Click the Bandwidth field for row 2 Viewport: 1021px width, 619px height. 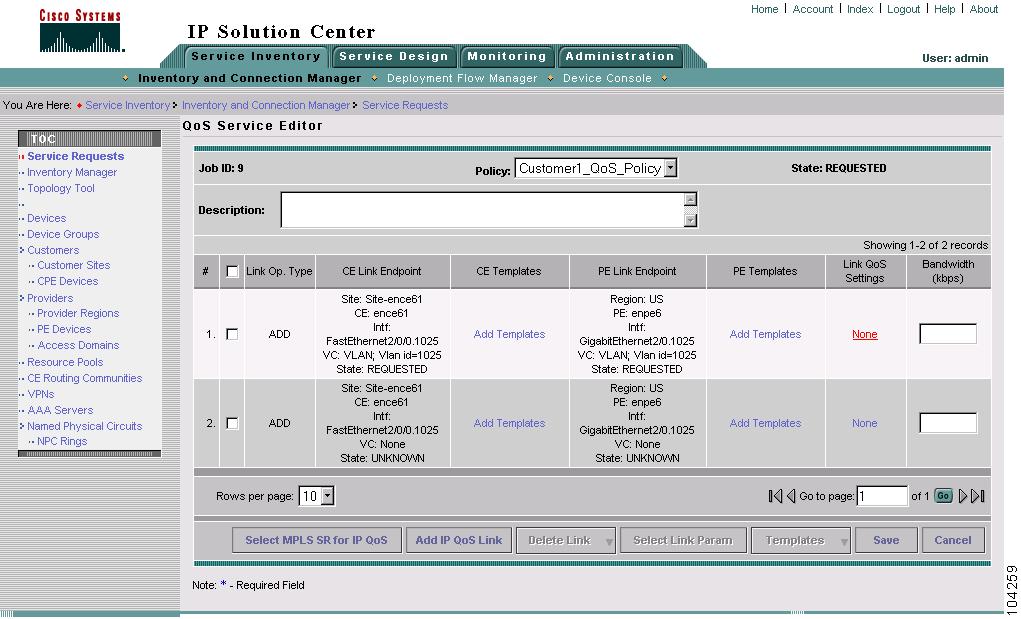coord(948,423)
